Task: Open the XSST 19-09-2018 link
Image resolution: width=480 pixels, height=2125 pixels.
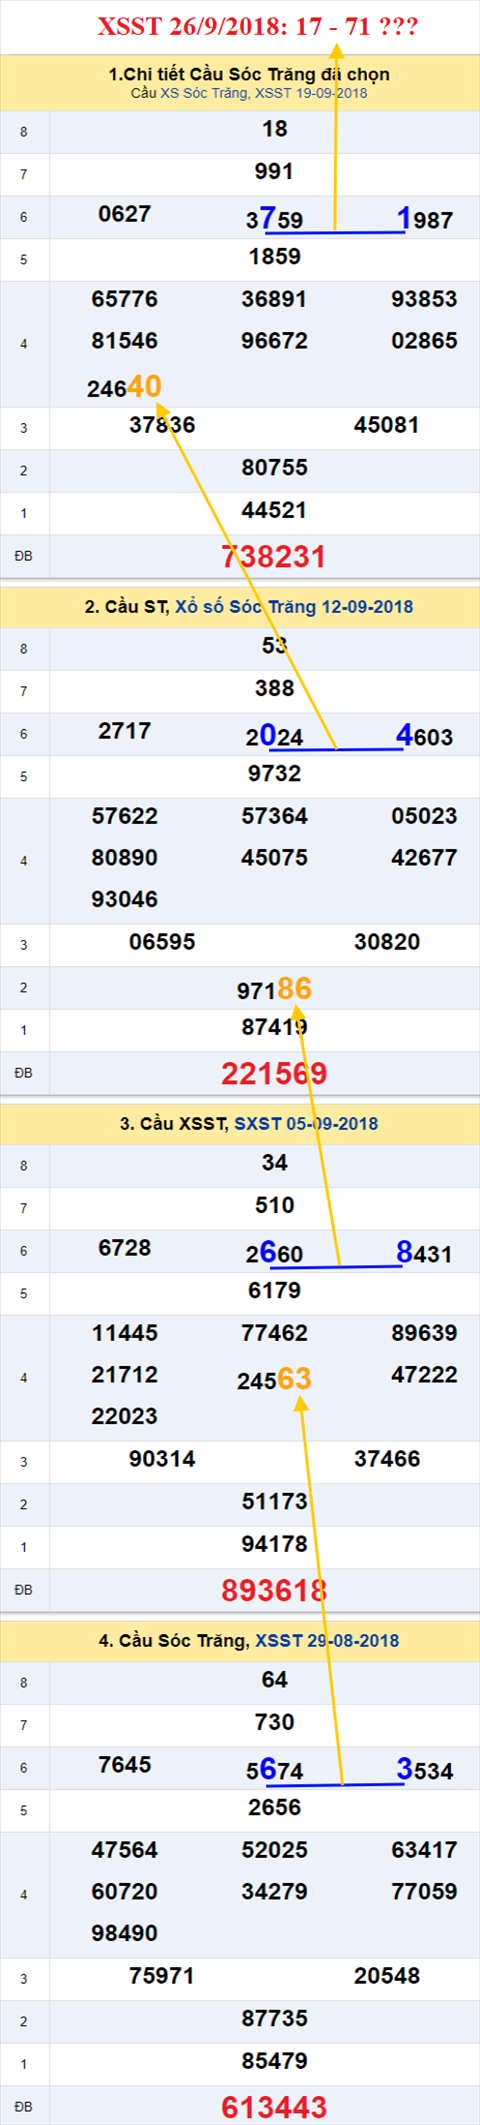Action: [x=311, y=93]
